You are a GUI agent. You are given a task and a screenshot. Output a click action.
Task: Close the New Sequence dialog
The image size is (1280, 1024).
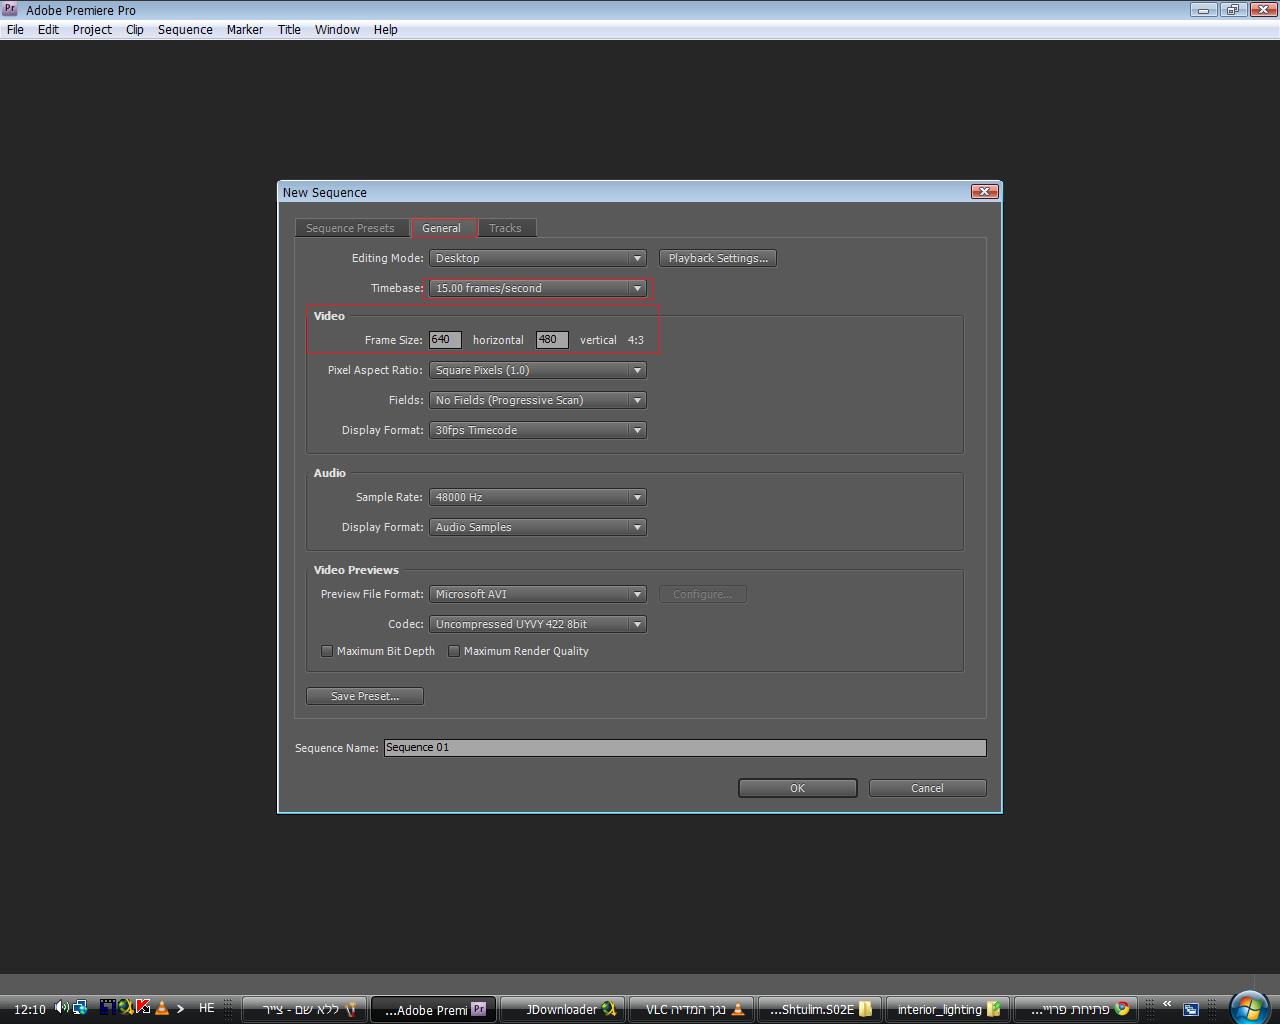pos(985,191)
